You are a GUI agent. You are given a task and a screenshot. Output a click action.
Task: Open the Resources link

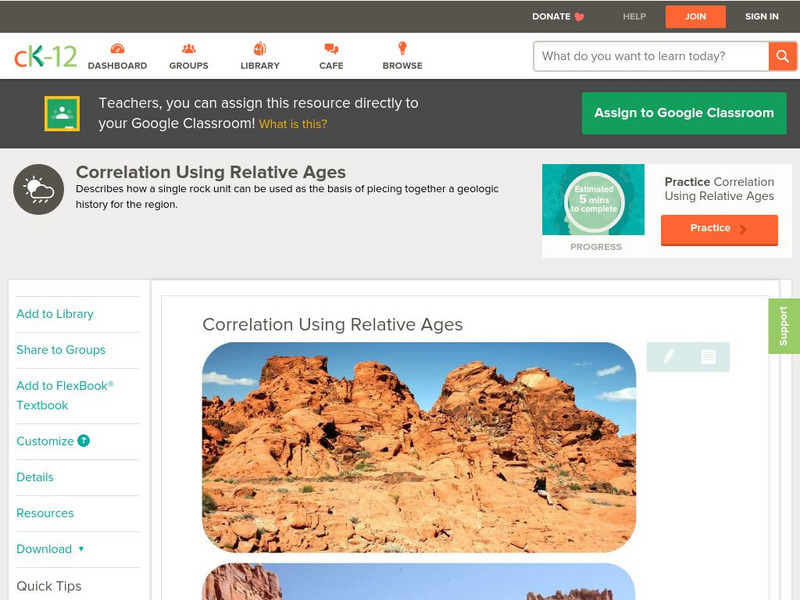click(x=45, y=513)
